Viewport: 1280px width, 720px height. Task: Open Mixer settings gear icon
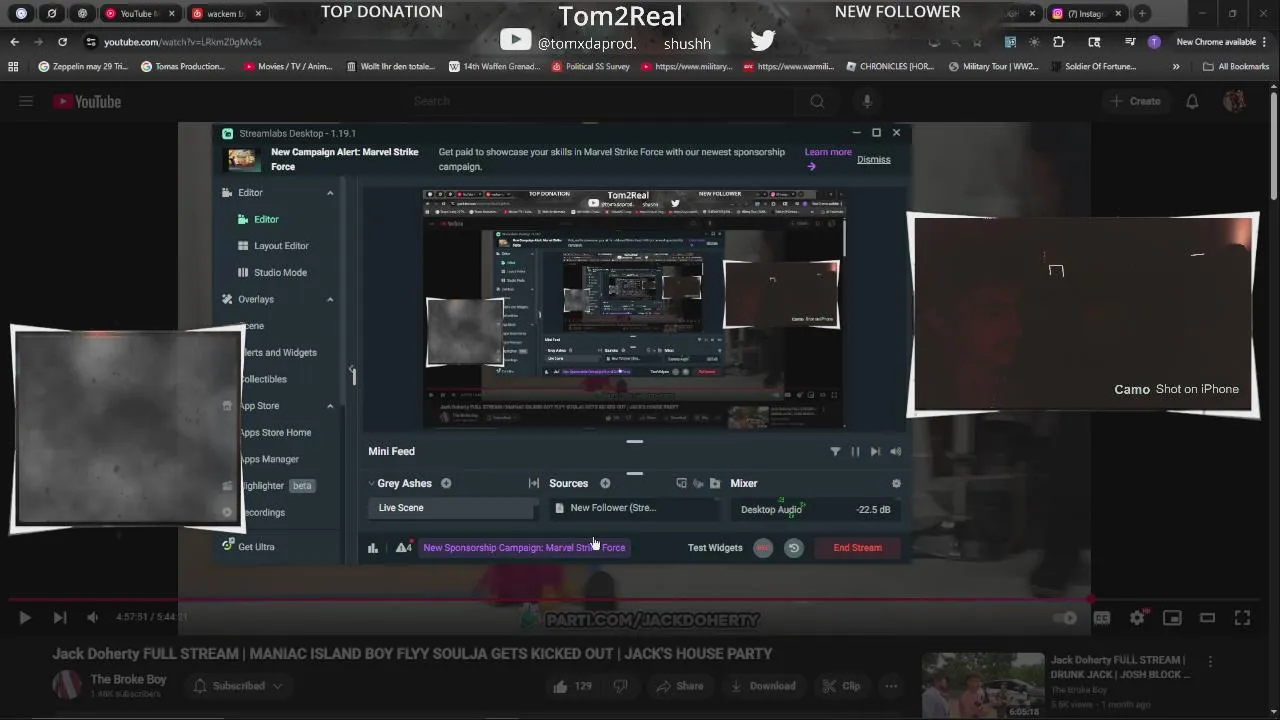pyautogui.click(x=896, y=483)
